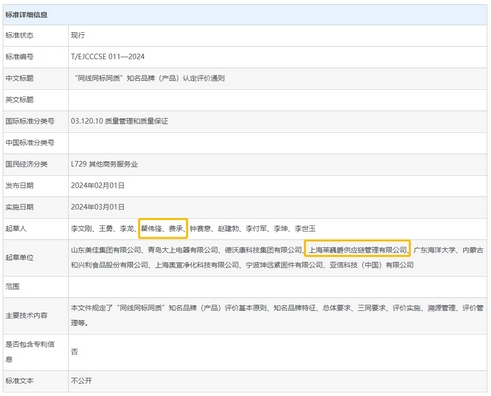Click the patent info value 否
Screen dimensions: 491x396
pos(74,352)
